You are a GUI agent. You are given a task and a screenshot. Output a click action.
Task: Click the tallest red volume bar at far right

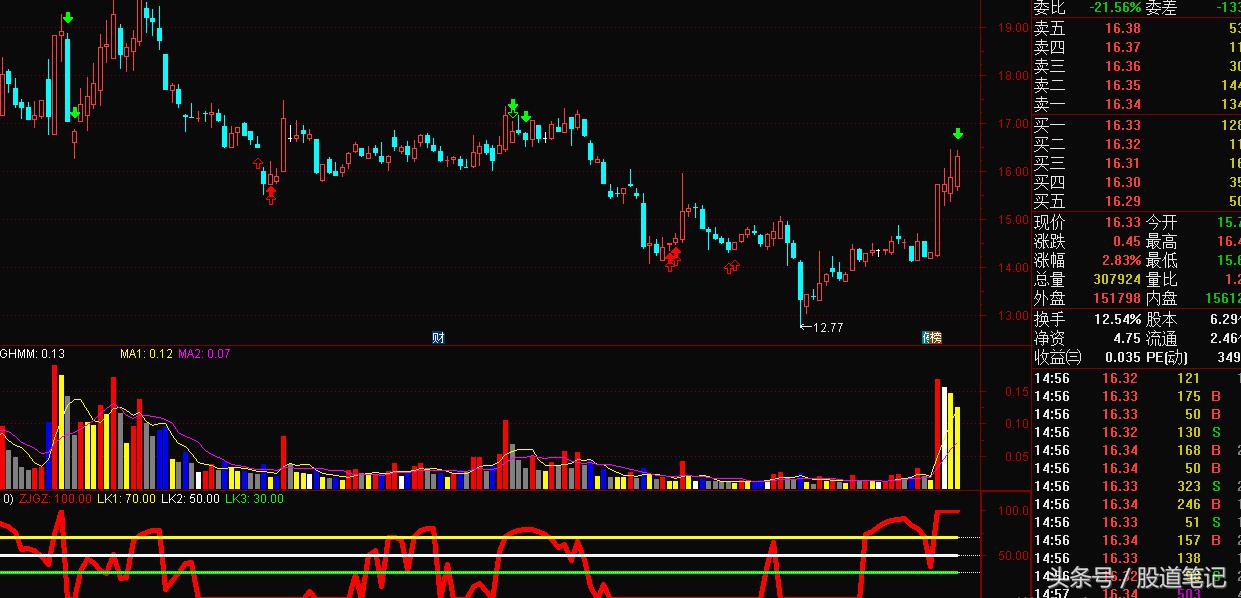[x=938, y=434]
